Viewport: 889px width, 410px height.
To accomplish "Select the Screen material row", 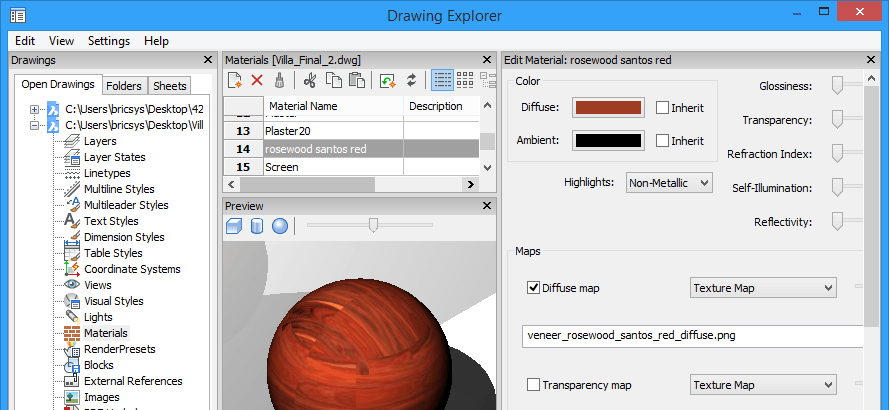I will [x=352, y=167].
